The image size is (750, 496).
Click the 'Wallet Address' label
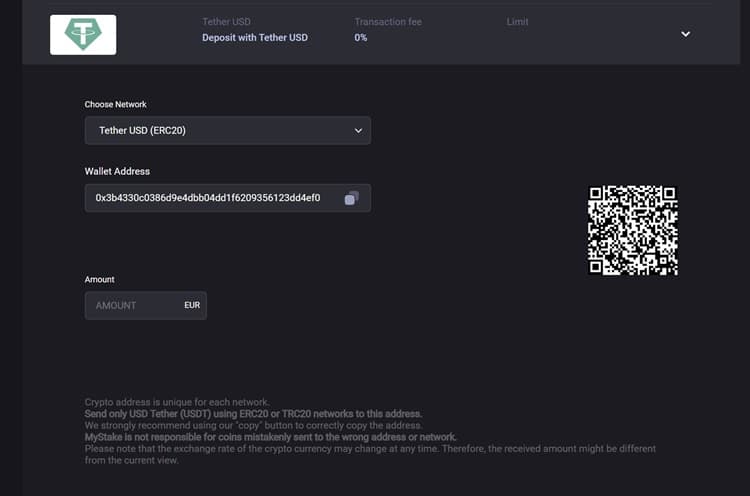click(117, 171)
